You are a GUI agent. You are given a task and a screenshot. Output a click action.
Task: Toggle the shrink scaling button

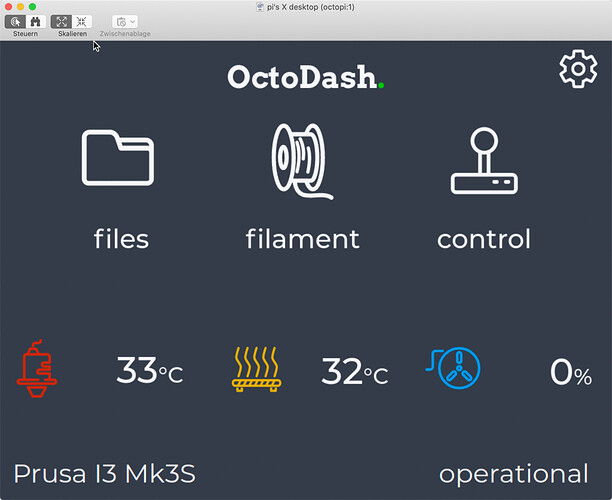coord(82,21)
